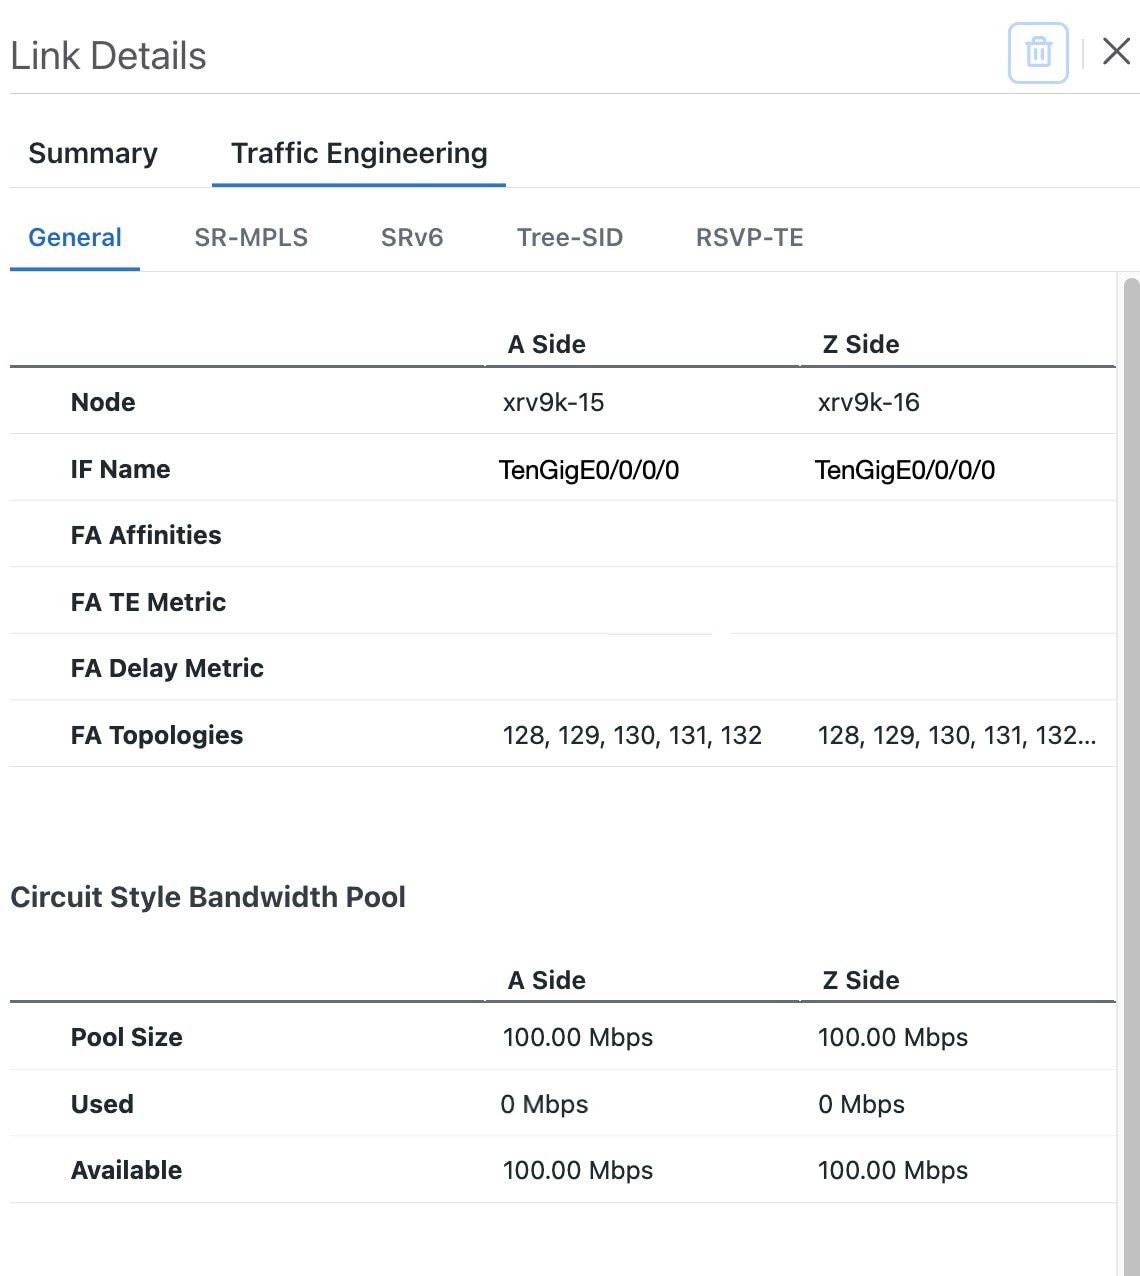Open the Tree-SID sub-tab
Viewport: 1140px width, 1276px height.
[570, 237]
